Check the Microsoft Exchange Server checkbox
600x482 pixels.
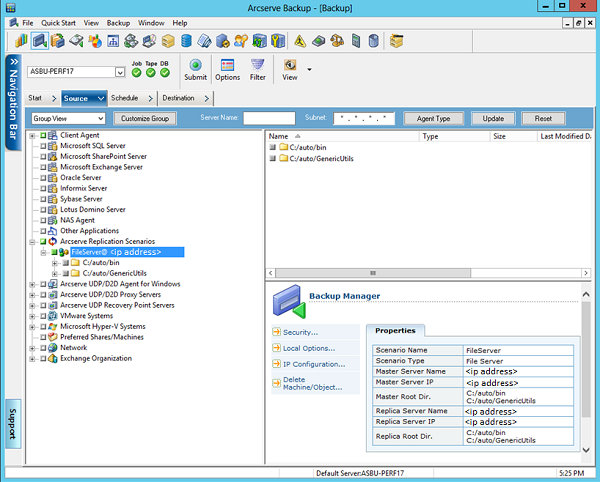click(43, 167)
